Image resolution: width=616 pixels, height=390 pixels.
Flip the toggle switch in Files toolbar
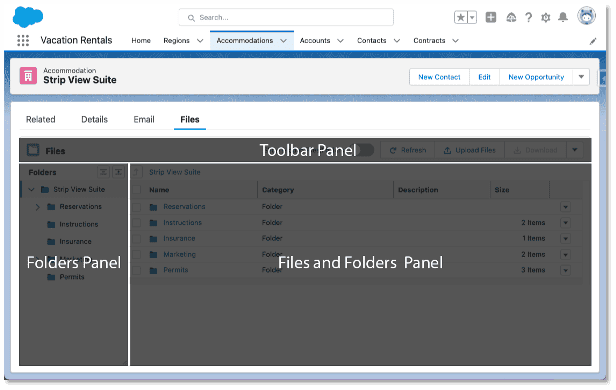tap(364, 150)
